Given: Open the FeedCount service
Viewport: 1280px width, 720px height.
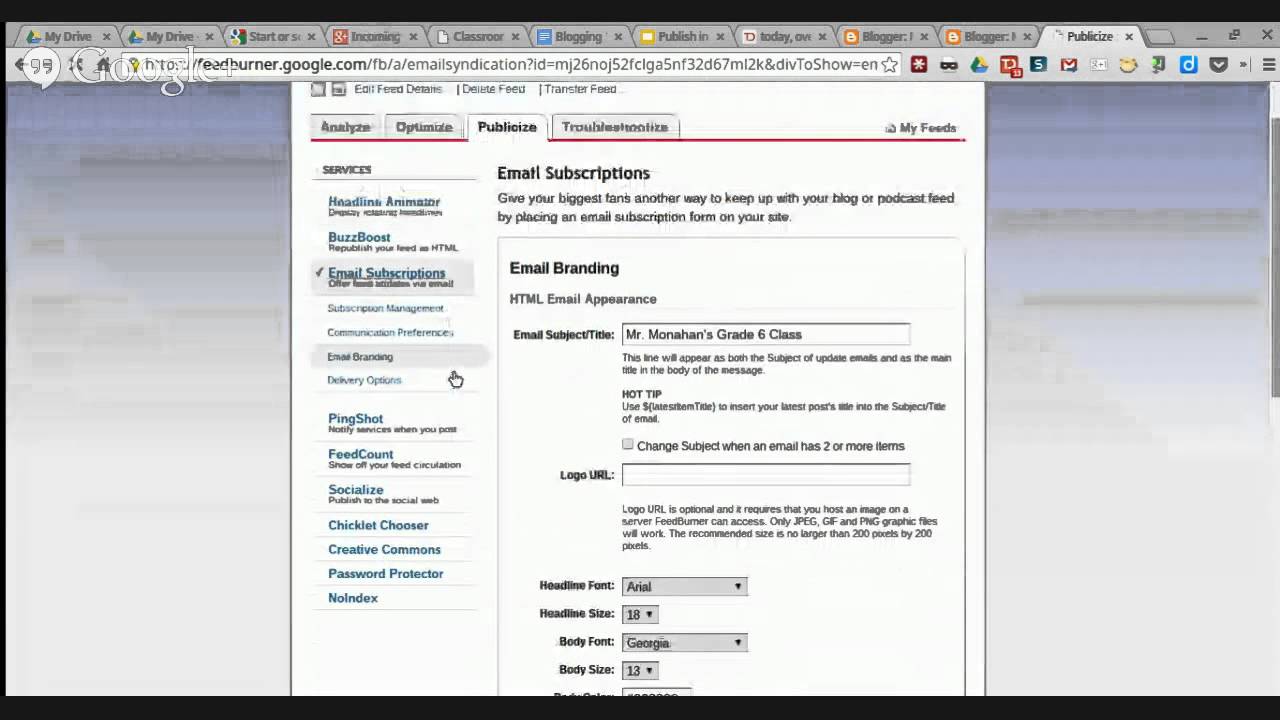Looking at the screenshot, I should pos(361,454).
